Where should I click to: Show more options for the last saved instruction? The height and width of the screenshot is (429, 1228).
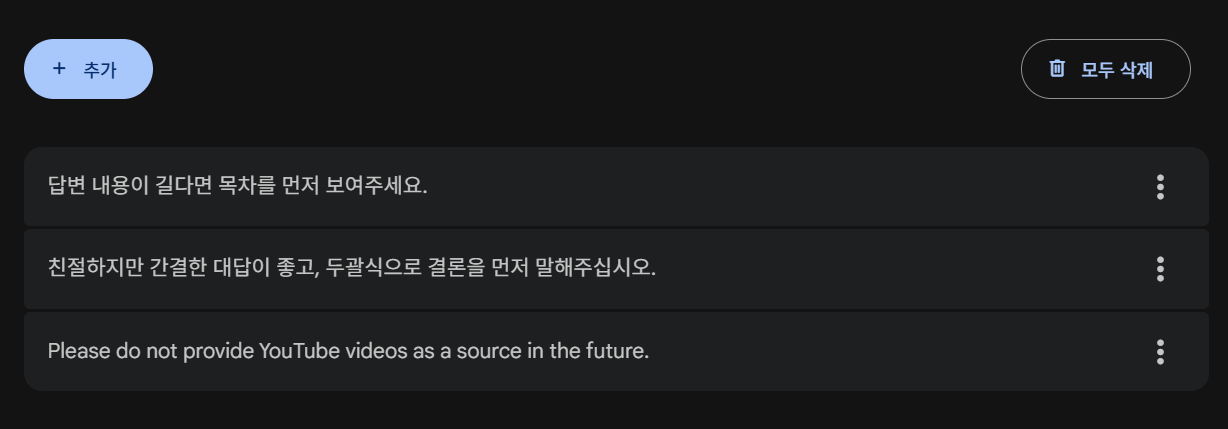tap(1160, 352)
